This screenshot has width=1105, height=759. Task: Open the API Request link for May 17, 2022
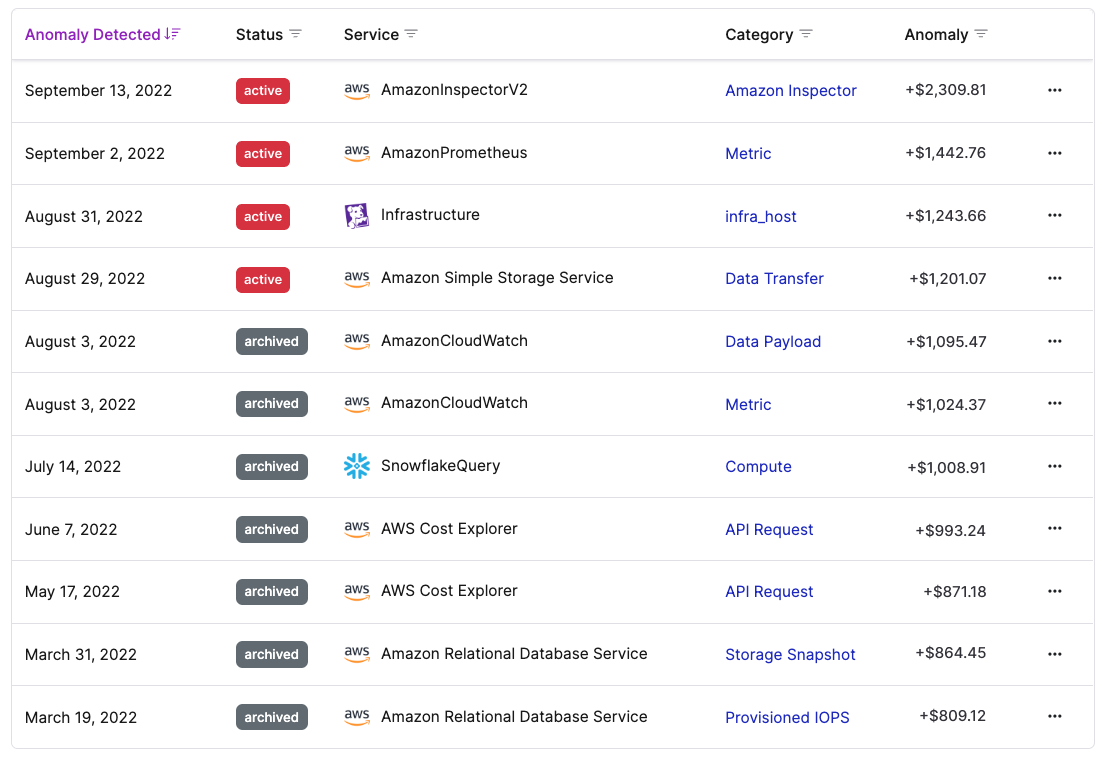click(x=769, y=592)
